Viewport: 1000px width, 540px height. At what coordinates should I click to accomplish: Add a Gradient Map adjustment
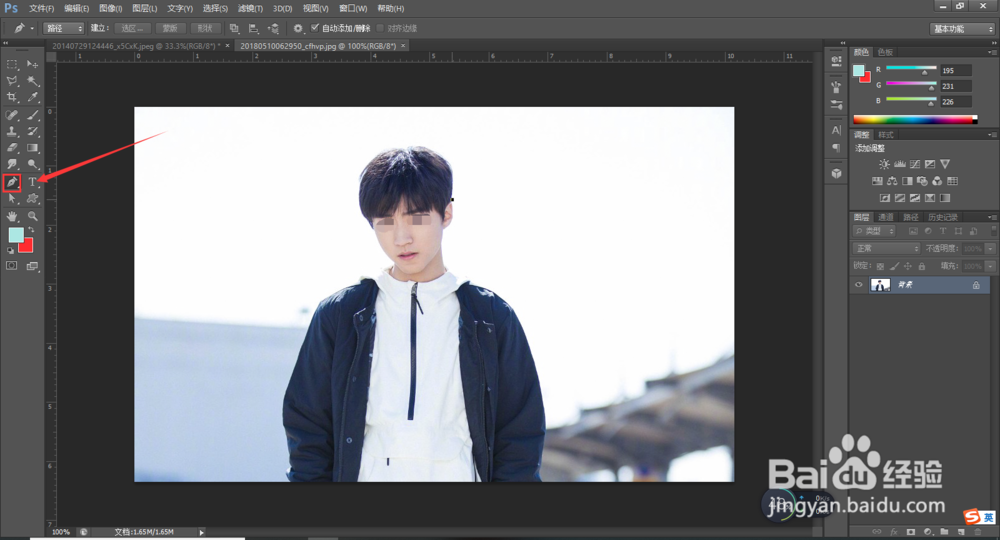(x=945, y=198)
